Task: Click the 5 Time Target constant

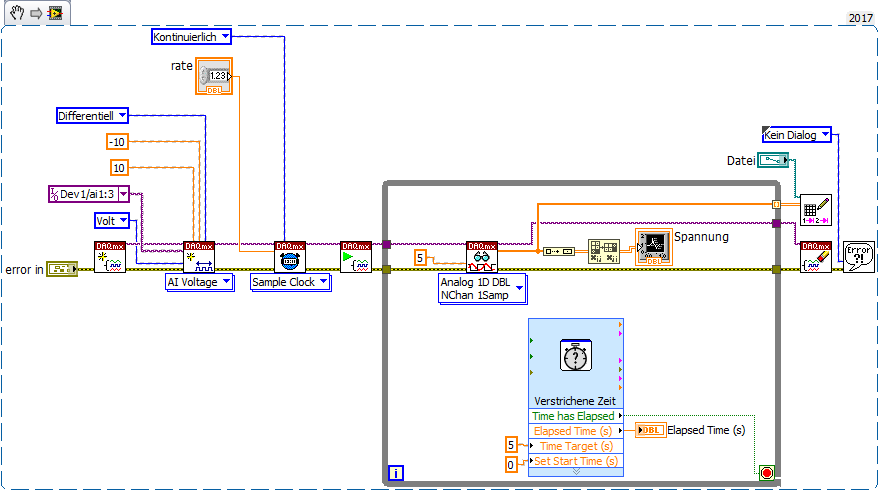Action: tap(511, 445)
